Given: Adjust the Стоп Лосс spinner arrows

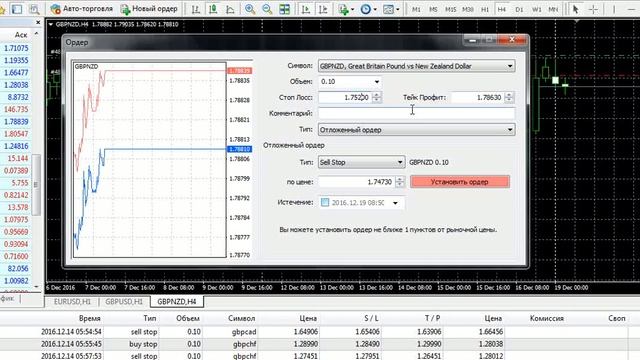Looking at the screenshot, I should pos(377,98).
